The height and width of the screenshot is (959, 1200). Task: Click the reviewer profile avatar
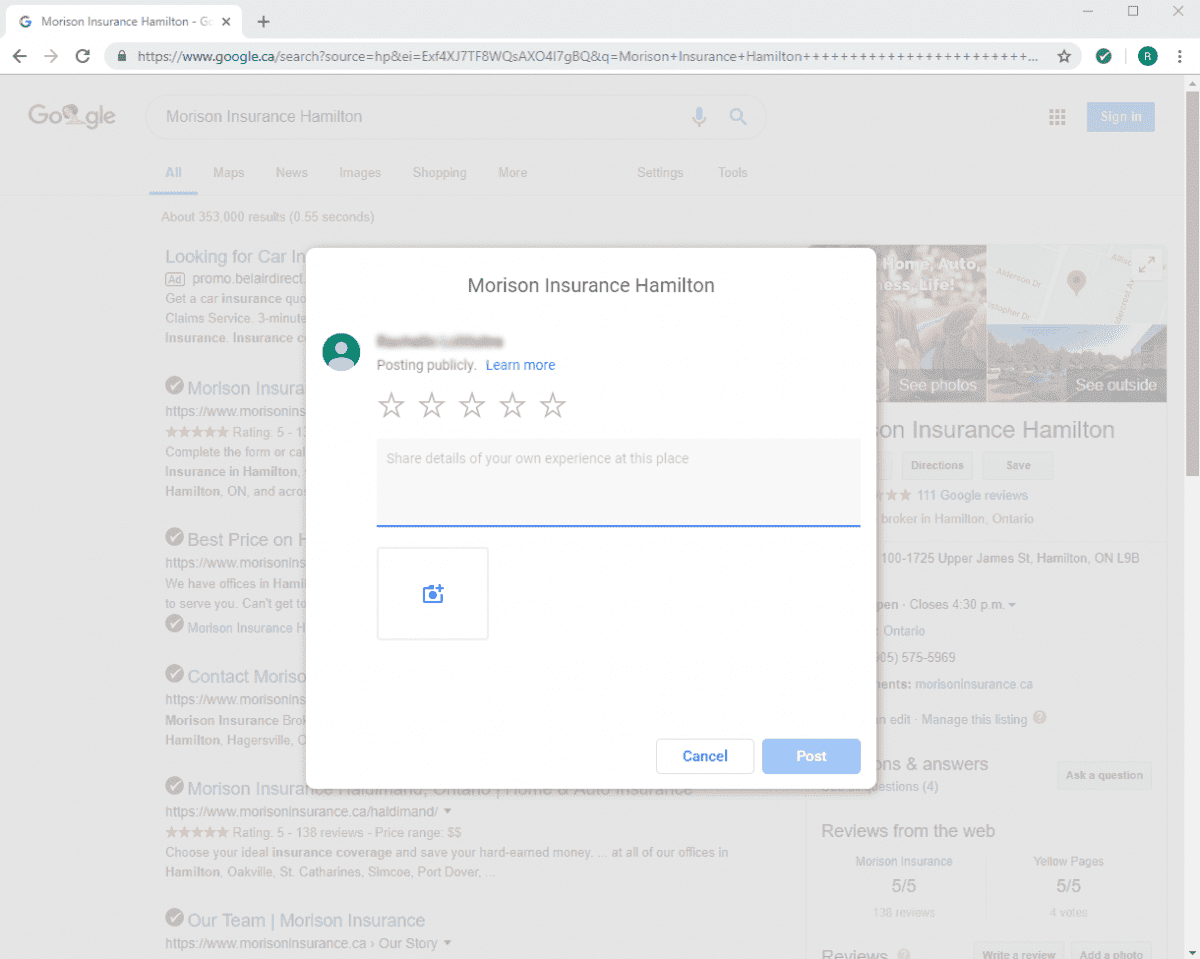coord(341,352)
